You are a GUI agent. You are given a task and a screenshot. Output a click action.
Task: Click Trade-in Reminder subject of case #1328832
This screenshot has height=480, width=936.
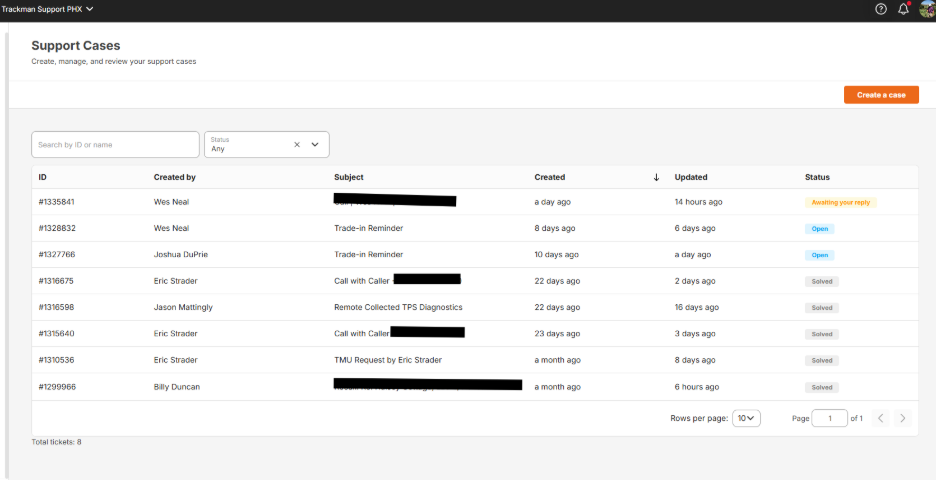pyautogui.click(x=368, y=228)
